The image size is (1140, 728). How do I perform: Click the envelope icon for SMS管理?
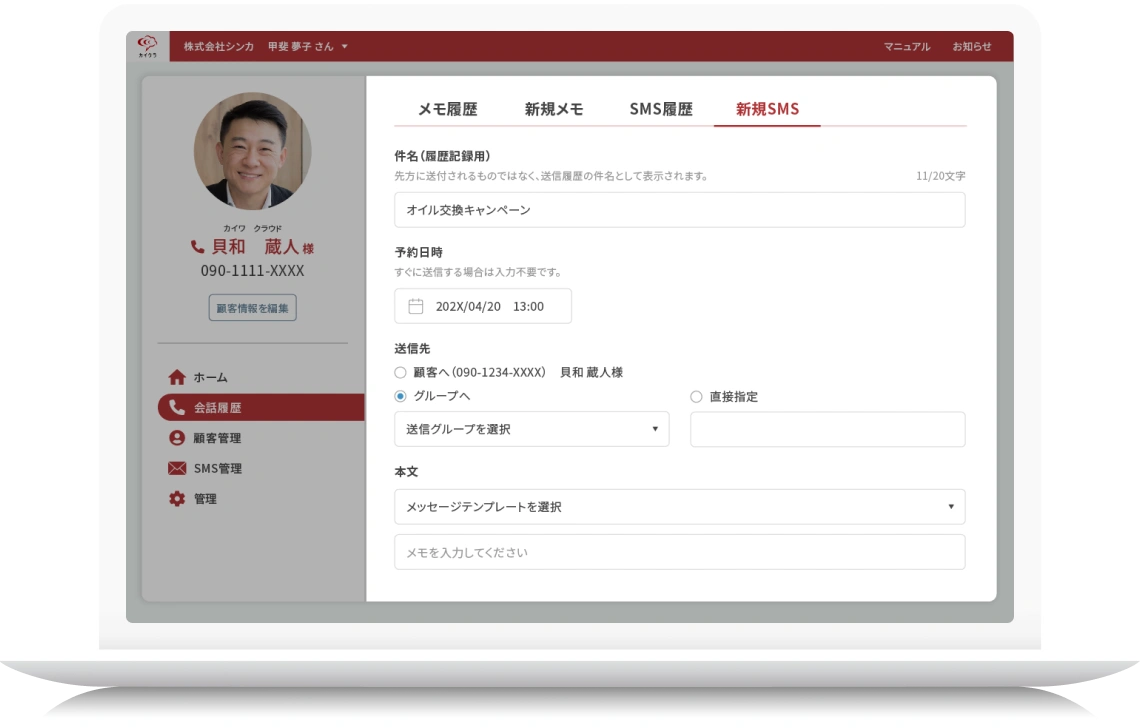(x=177, y=468)
